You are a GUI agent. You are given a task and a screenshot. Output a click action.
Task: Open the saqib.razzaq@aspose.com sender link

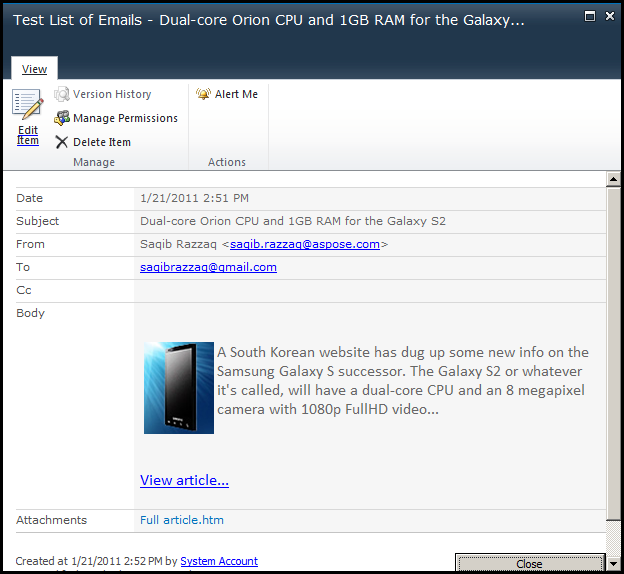305,244
